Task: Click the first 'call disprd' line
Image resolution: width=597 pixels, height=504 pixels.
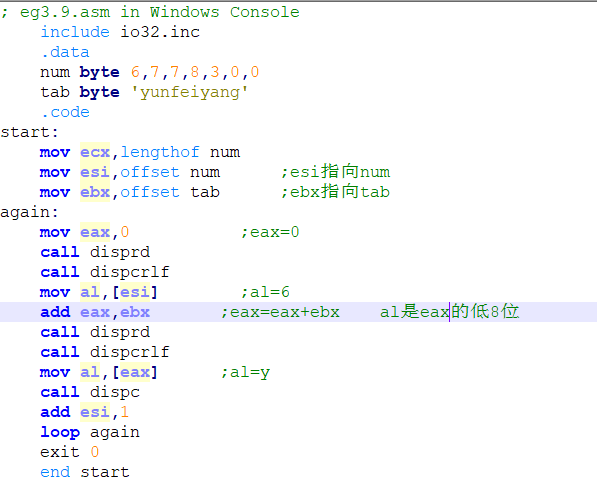Action: coord(95,252)
